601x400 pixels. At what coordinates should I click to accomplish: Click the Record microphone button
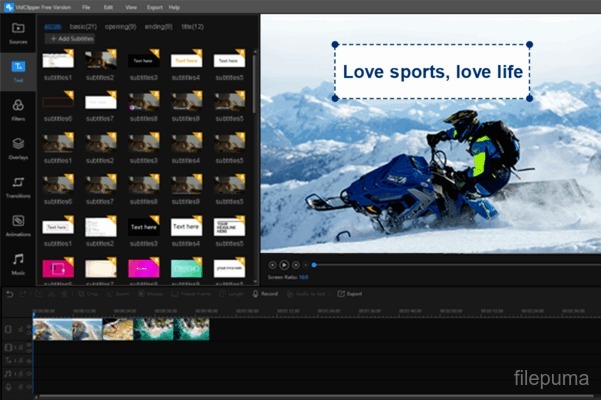(x=264, y=294)
